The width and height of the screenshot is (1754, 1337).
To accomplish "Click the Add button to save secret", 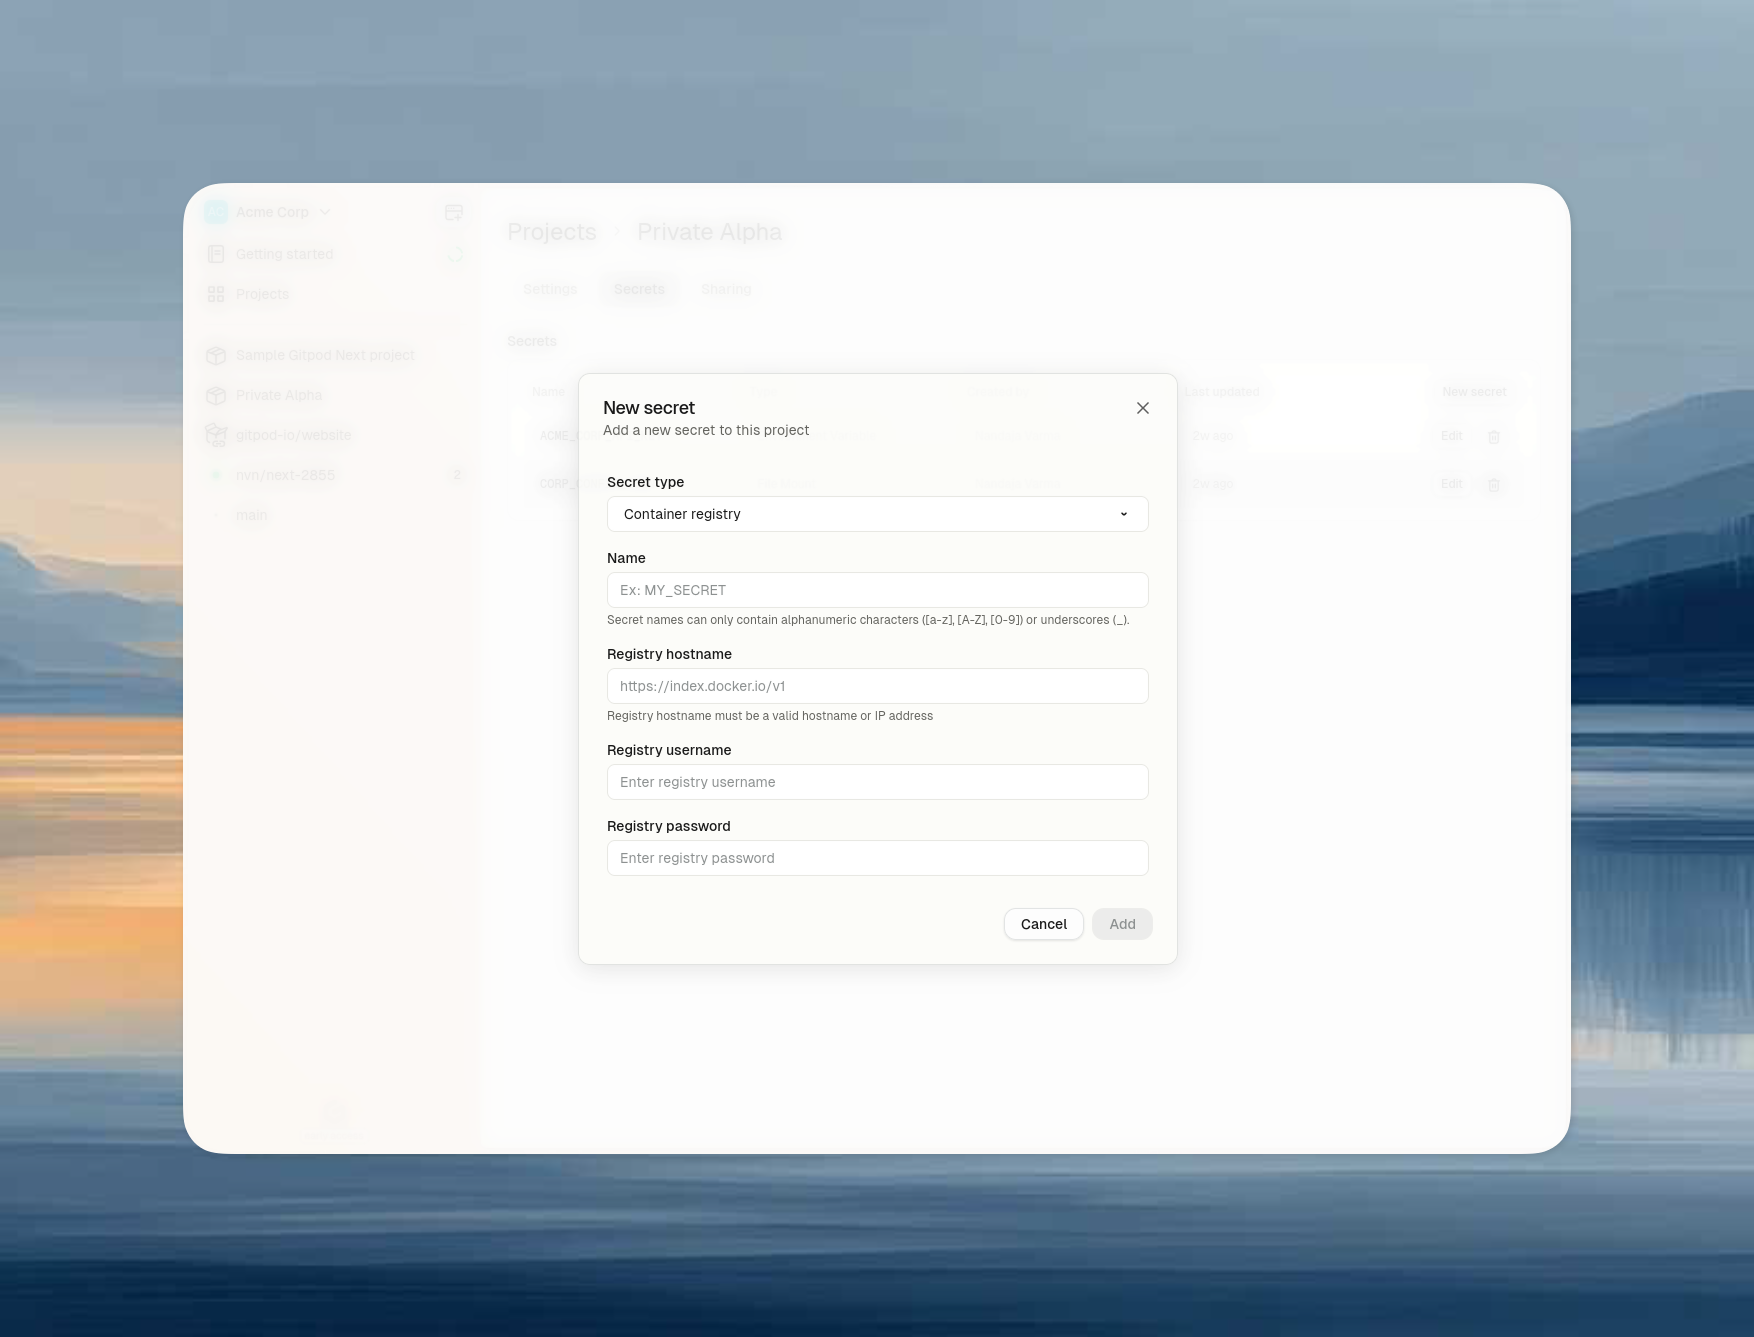I will 1121,924.
